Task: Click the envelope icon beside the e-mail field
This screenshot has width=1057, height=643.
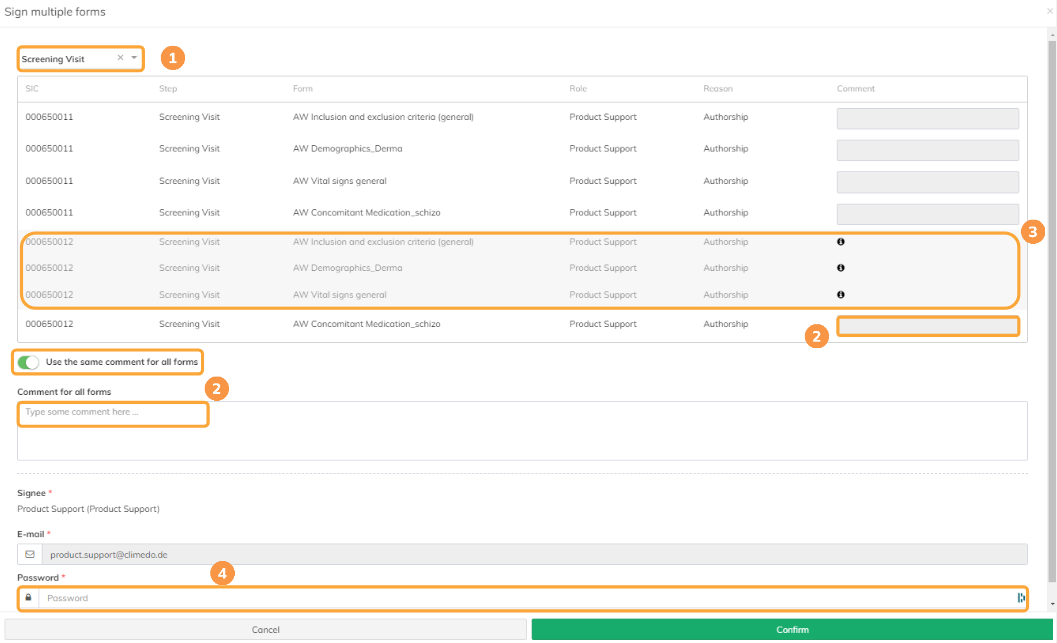Action: pos(30,555)
